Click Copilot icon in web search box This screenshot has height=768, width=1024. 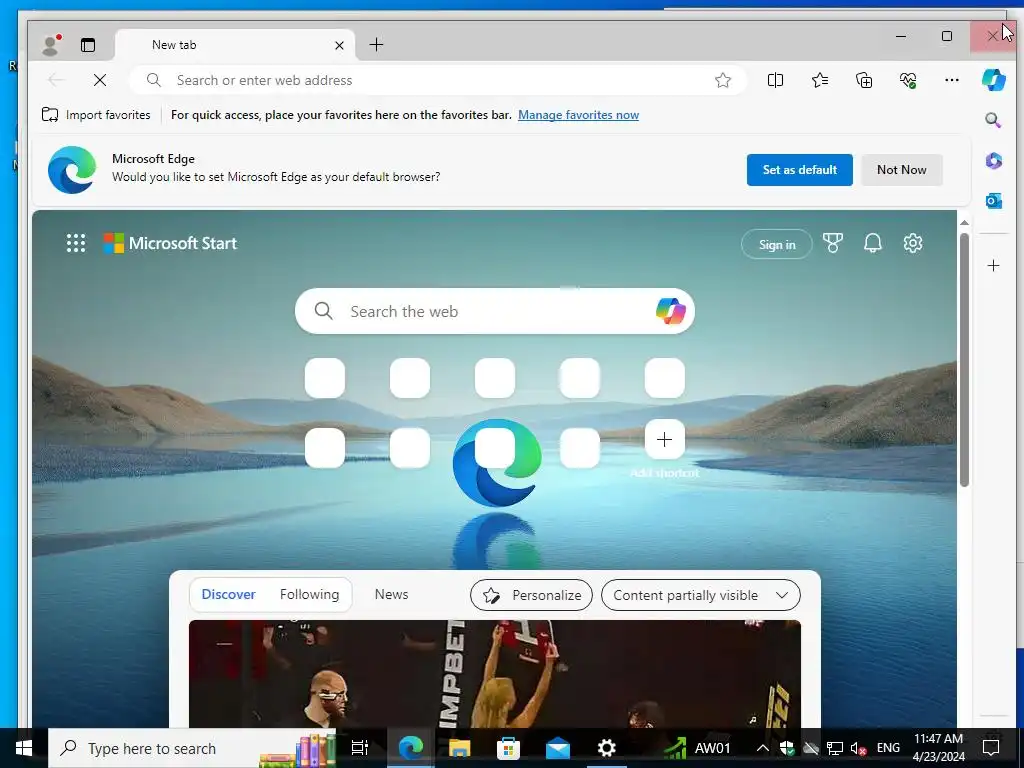(671, 311)
